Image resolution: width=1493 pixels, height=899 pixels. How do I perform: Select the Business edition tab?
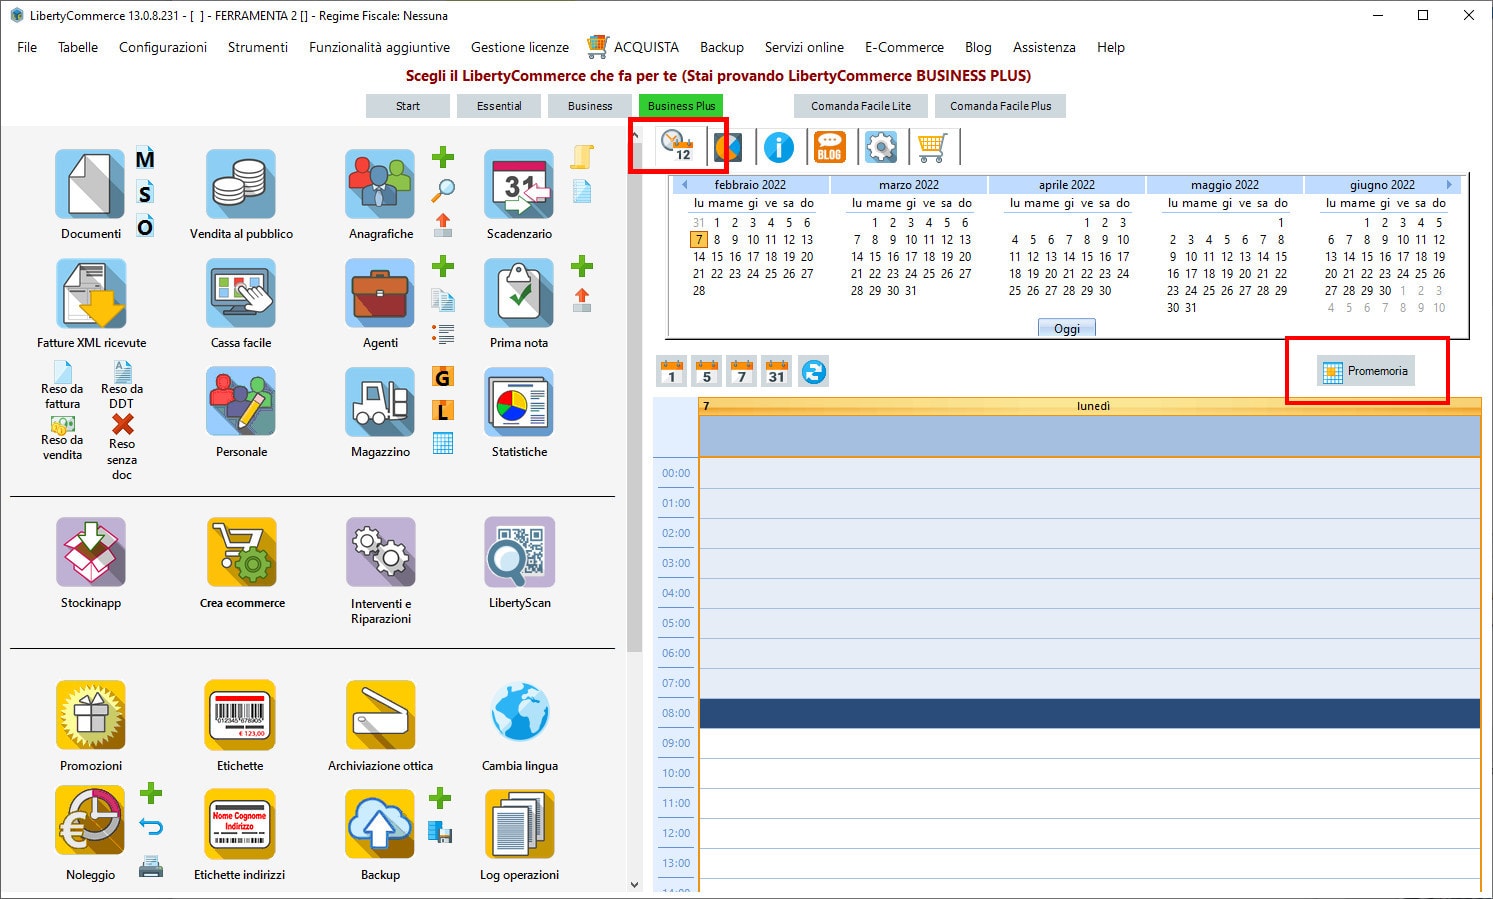pos(590,106)
